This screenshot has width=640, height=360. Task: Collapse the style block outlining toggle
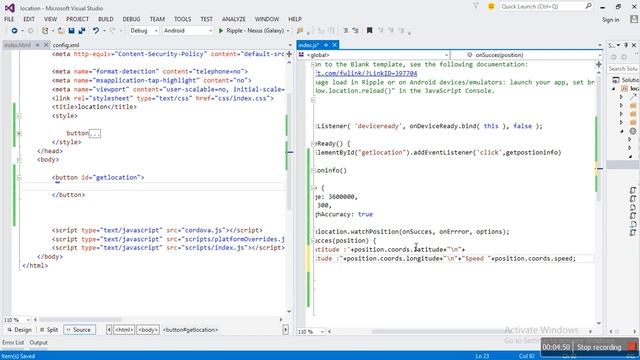click(x=19, y=116)
